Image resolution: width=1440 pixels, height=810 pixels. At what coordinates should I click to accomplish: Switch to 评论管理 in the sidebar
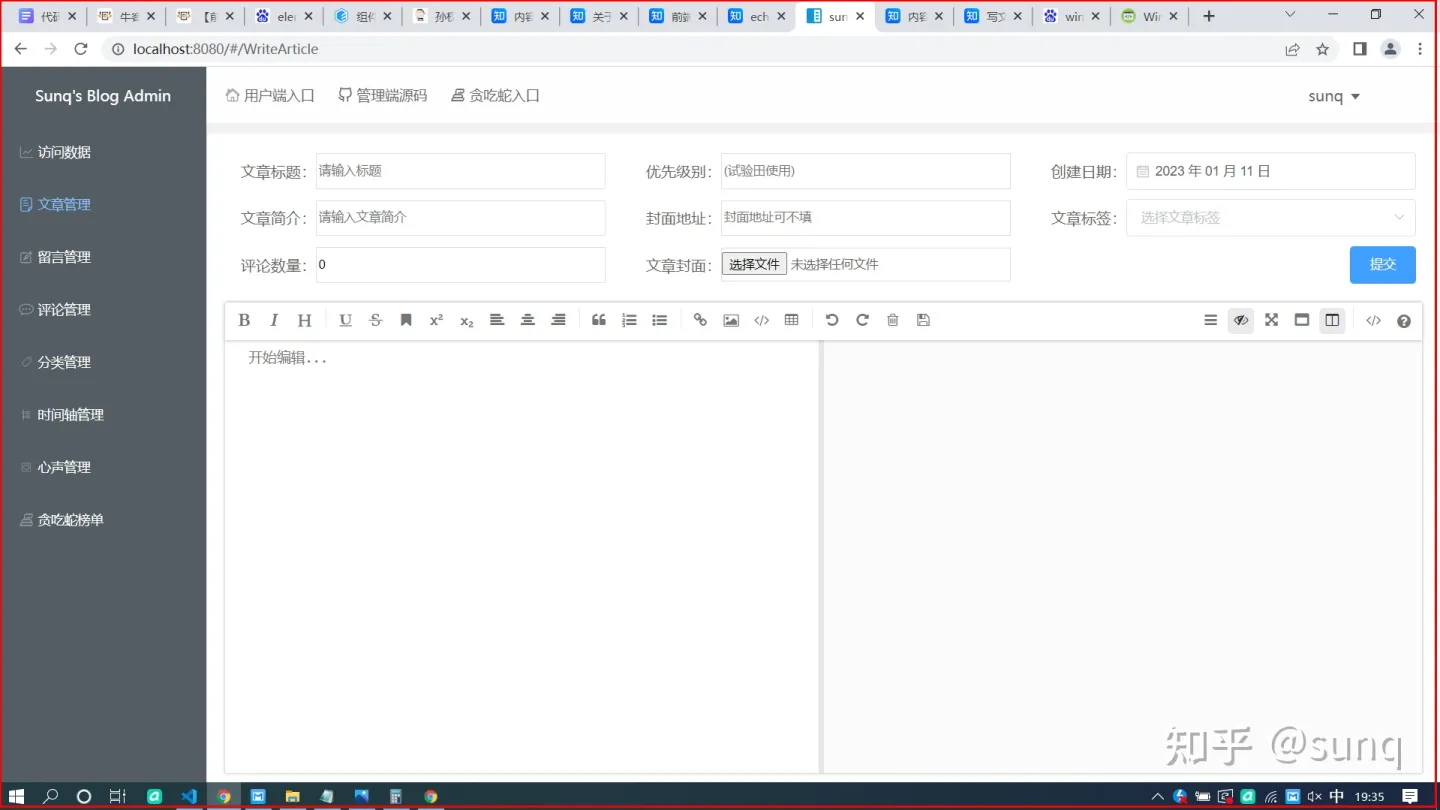point(64,309)
